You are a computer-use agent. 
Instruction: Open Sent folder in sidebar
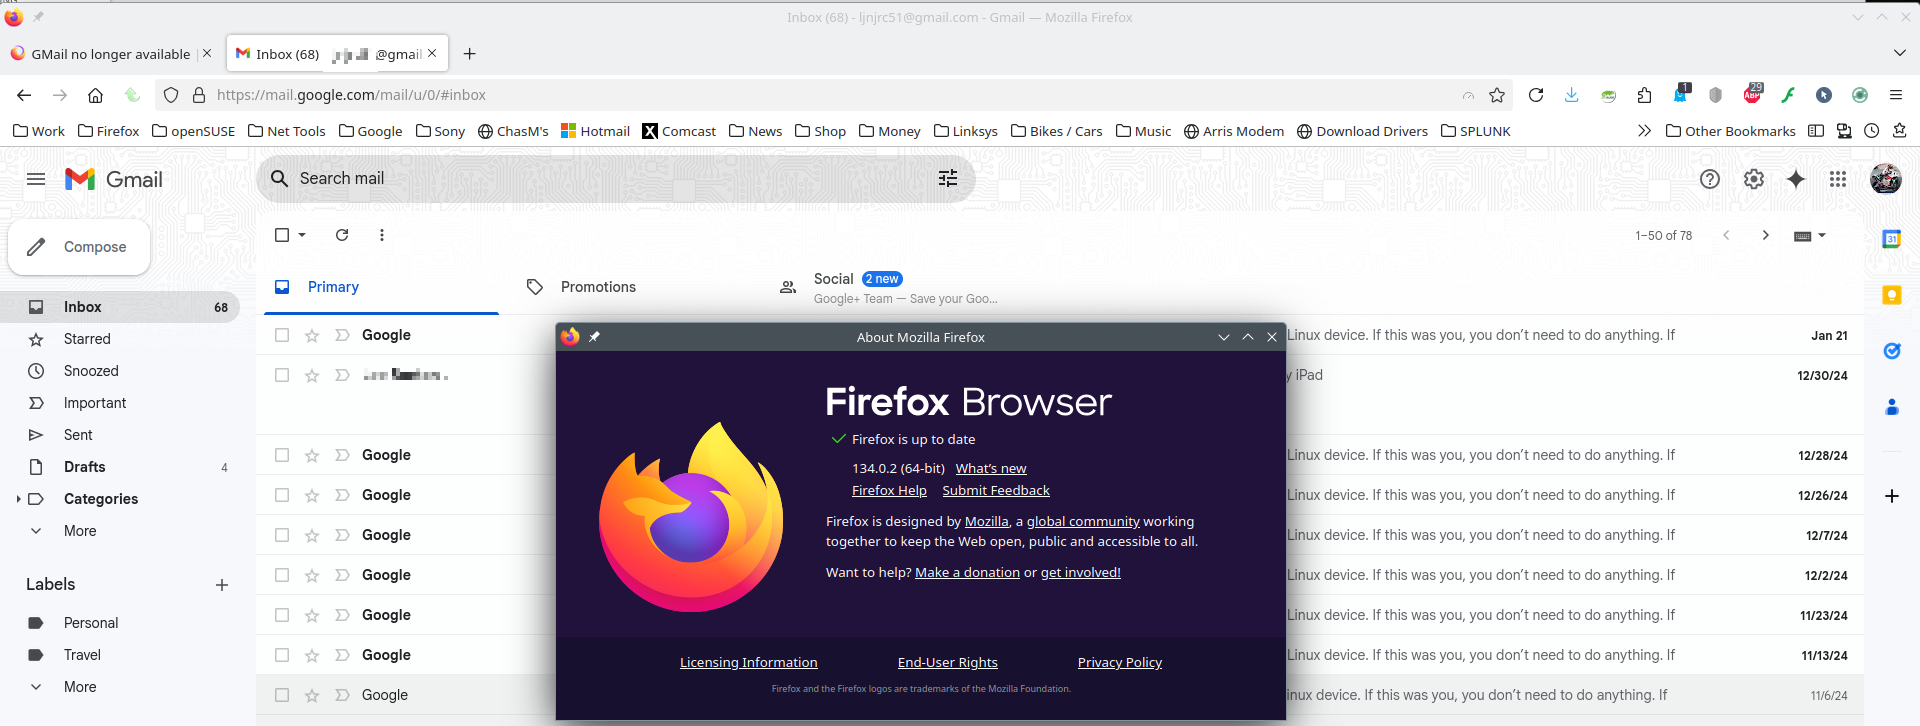click(x=78, y=435)
